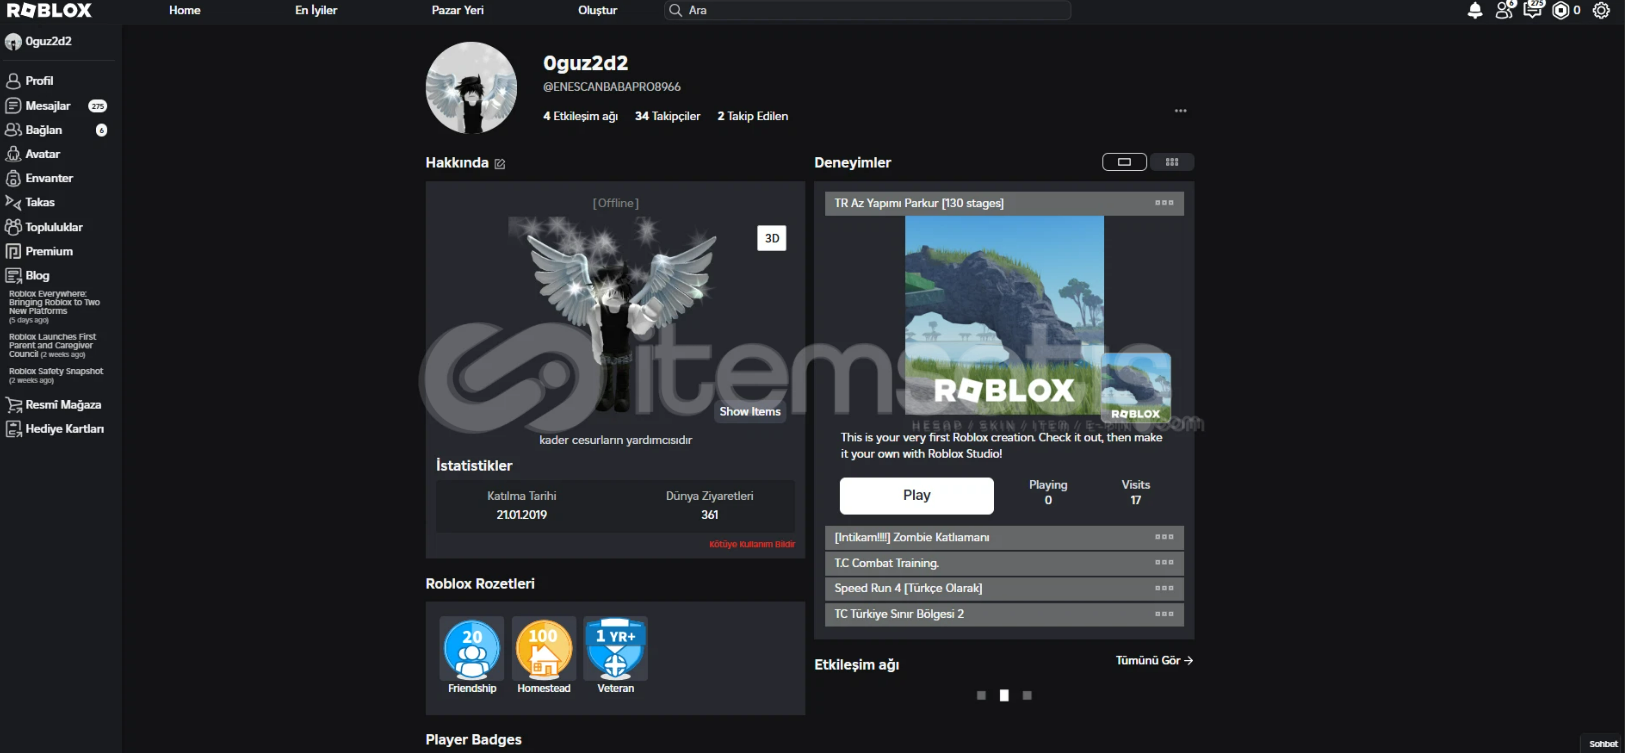Open the 4 Etkileşim ağı link

tap(581, 117)
